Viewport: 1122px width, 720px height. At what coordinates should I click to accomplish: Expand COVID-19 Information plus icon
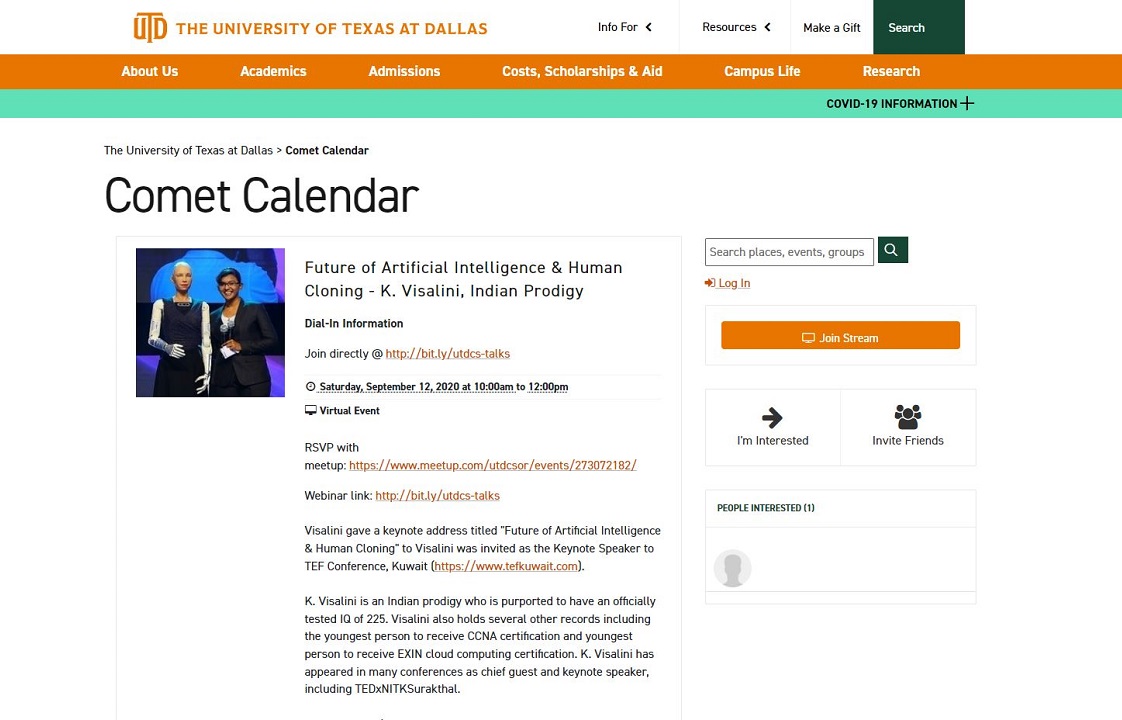pos(967,103)
